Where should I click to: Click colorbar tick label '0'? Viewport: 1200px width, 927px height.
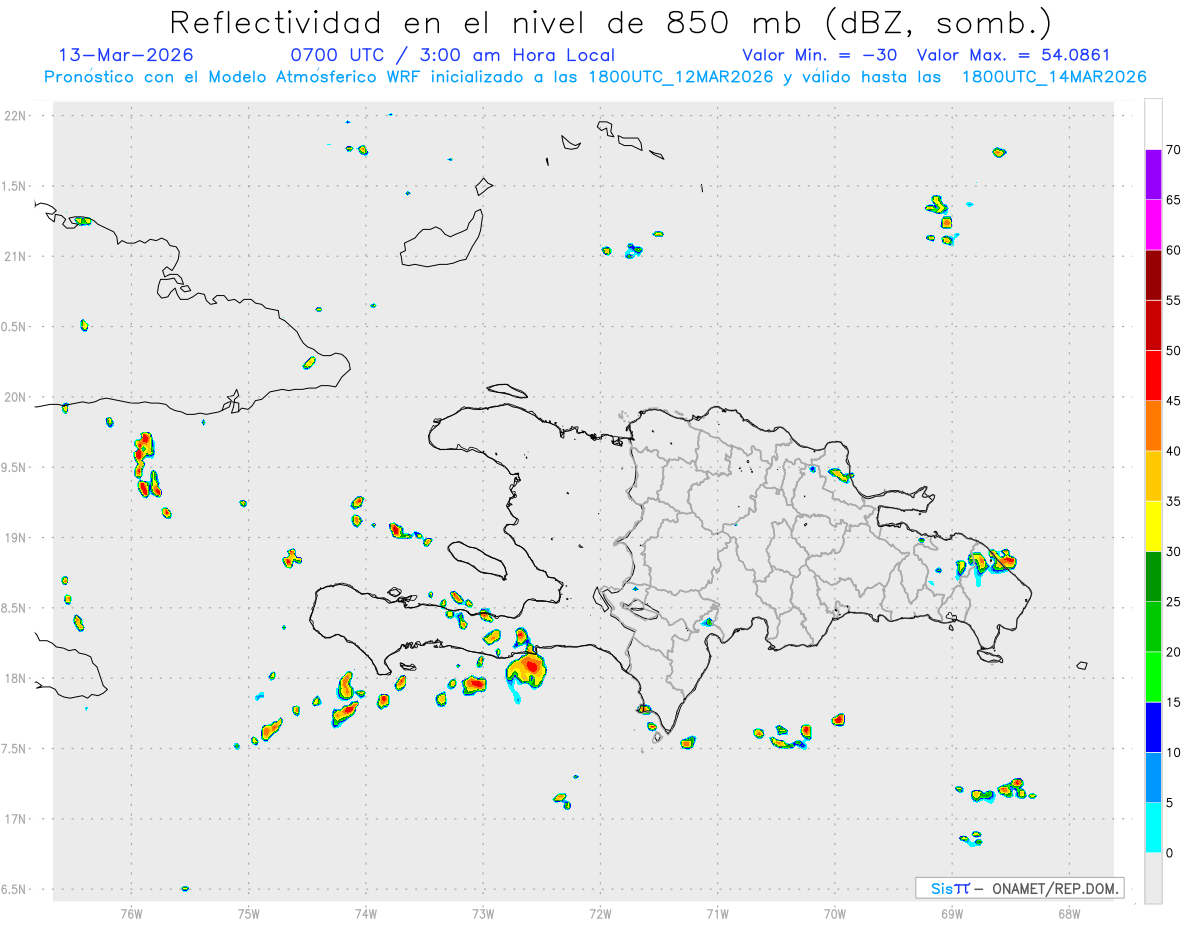(x=1169, y=853)
